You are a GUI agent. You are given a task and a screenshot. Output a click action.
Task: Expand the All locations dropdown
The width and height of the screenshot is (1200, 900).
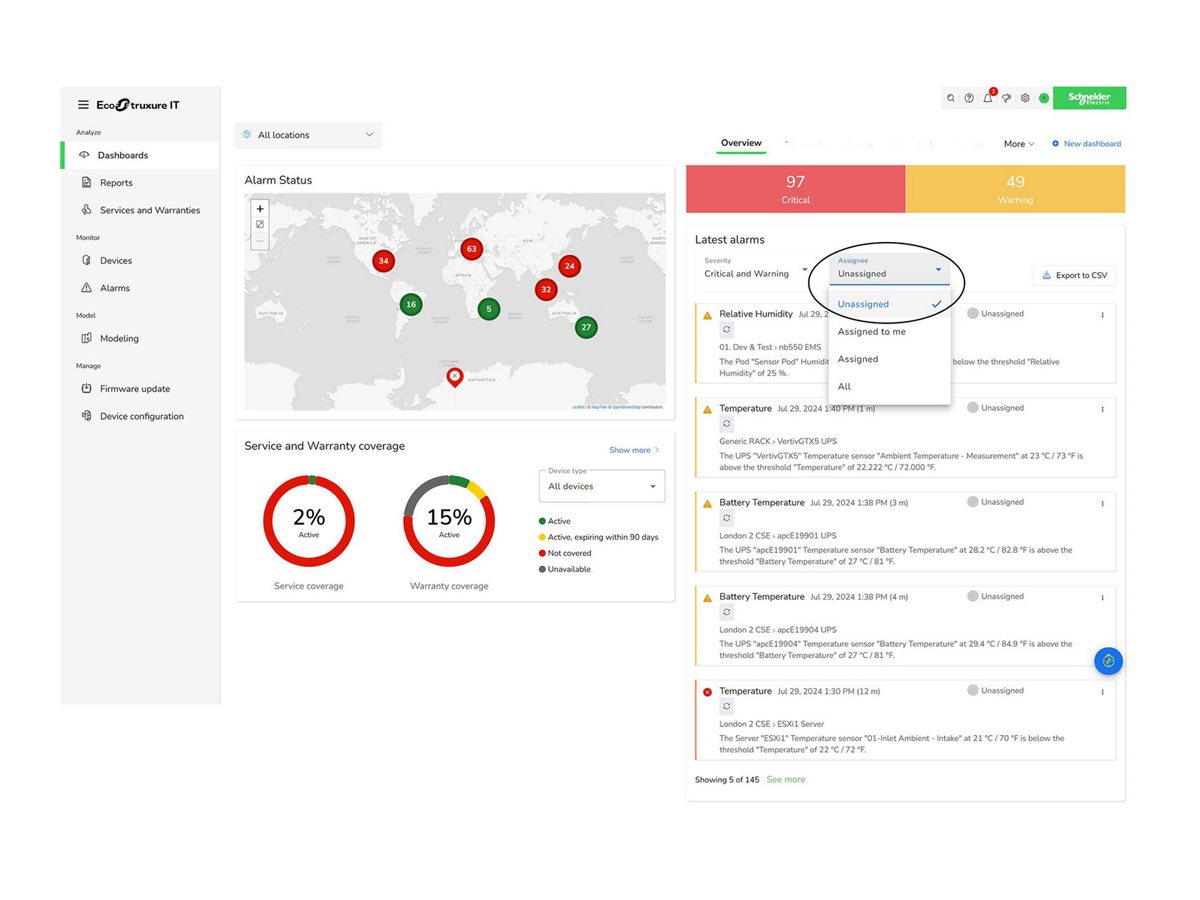[308, 135]
